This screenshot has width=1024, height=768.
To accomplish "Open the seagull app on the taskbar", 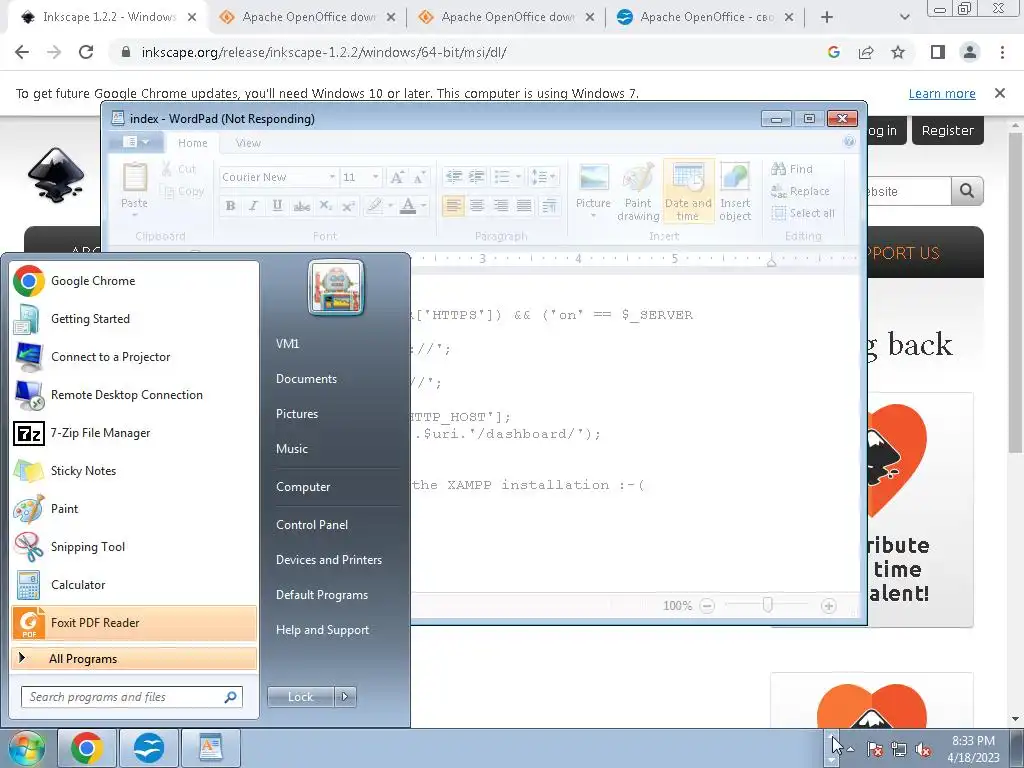I will click(149, 748).
